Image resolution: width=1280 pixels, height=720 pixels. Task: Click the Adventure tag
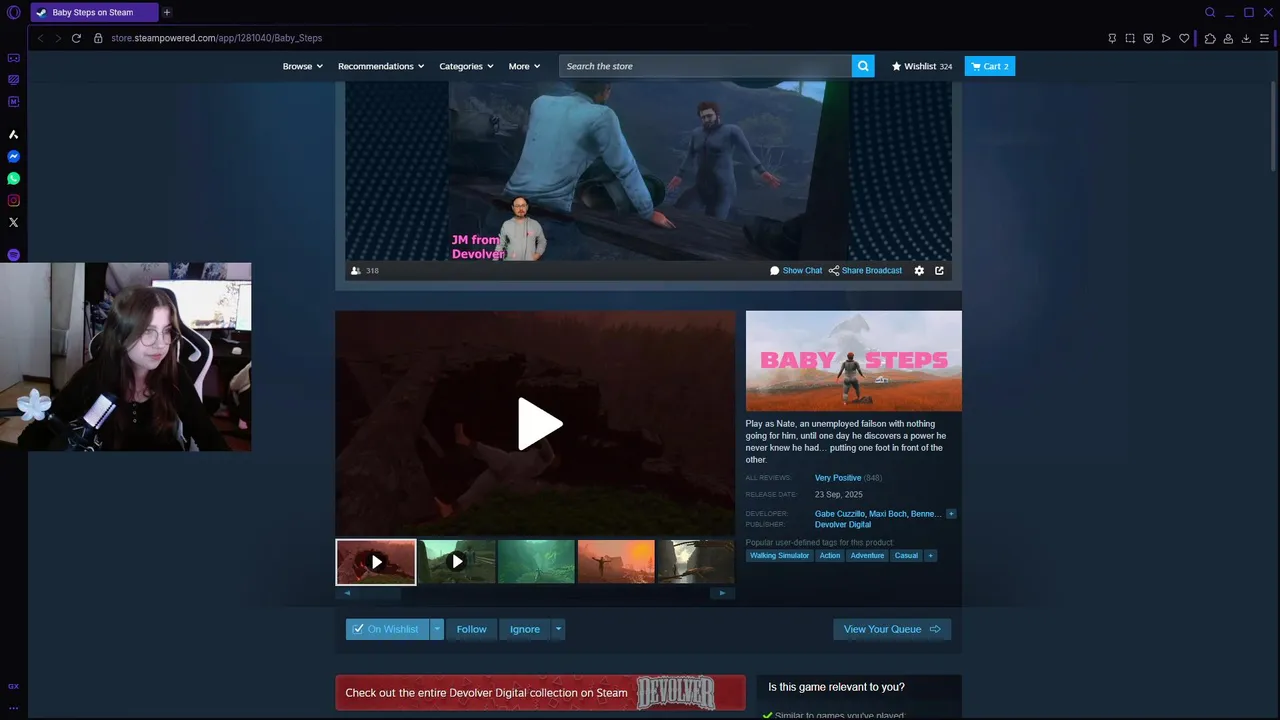(867, 555)
